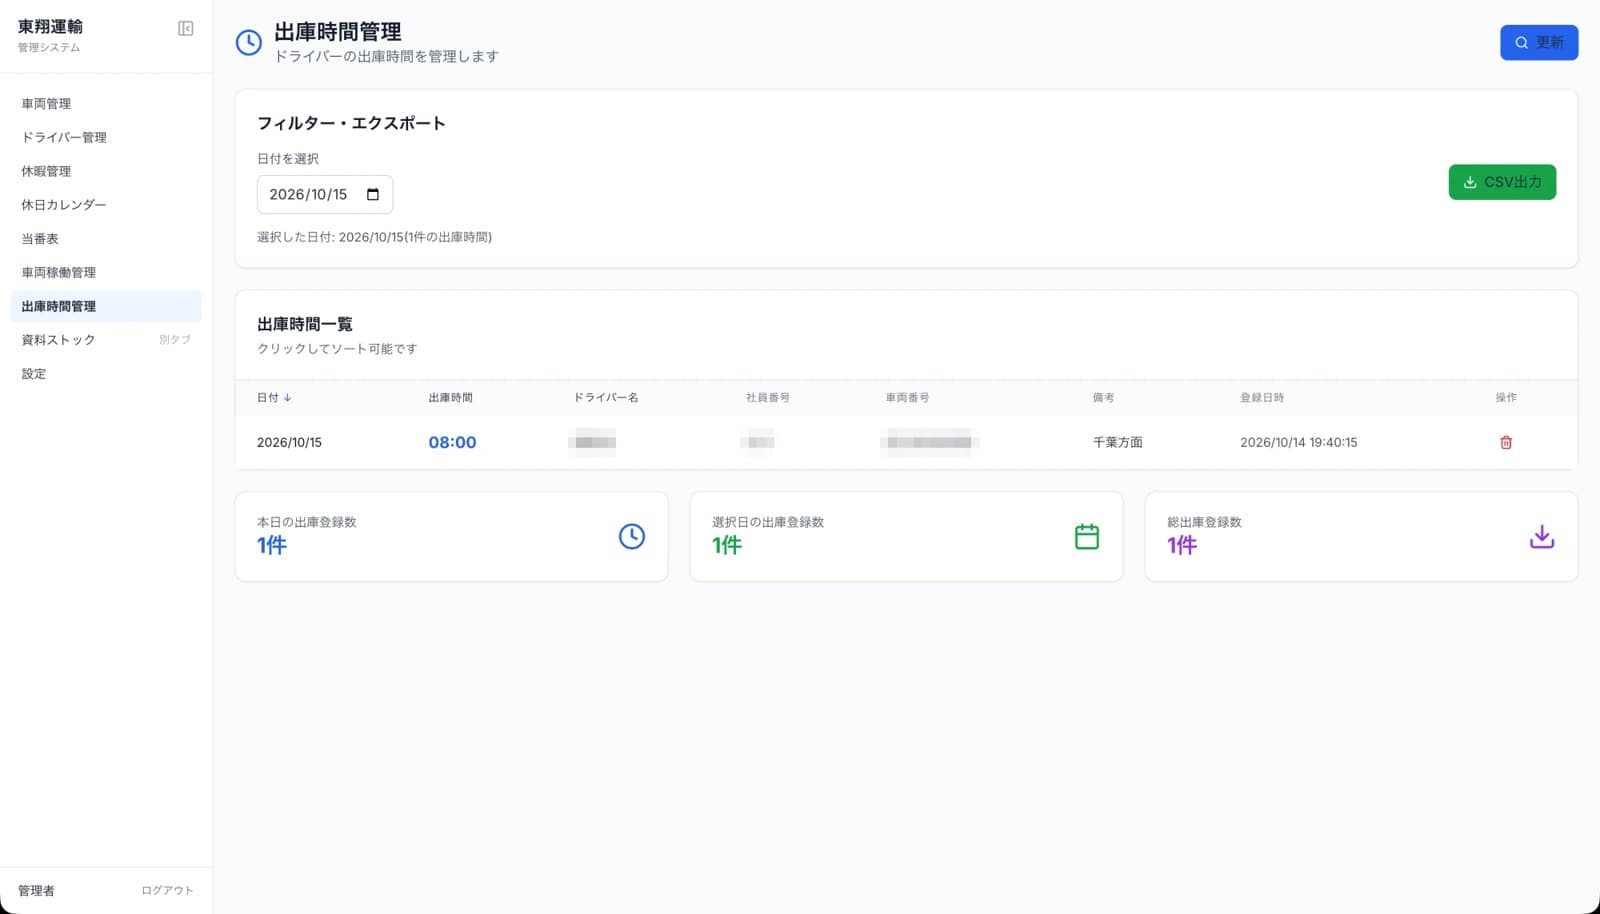
Task: Open 休暇管理 menu item
Action: pos(106,171)
